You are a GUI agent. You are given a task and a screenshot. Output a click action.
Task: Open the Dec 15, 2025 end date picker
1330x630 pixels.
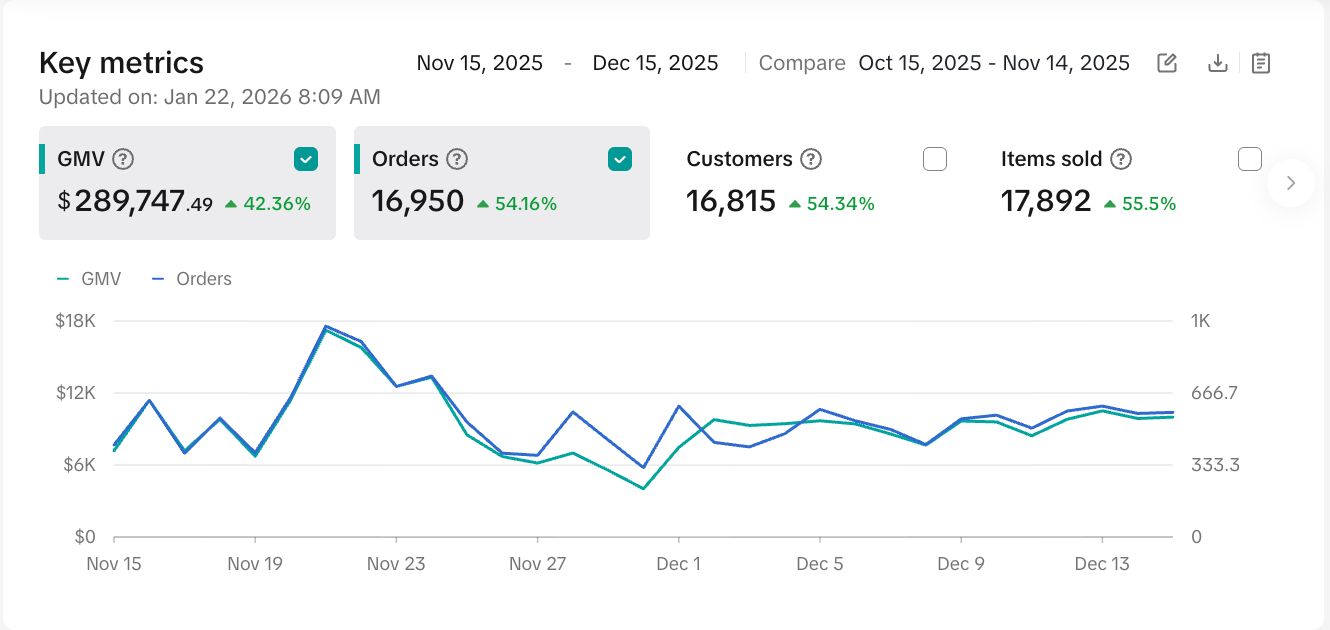tap(655, 63)
